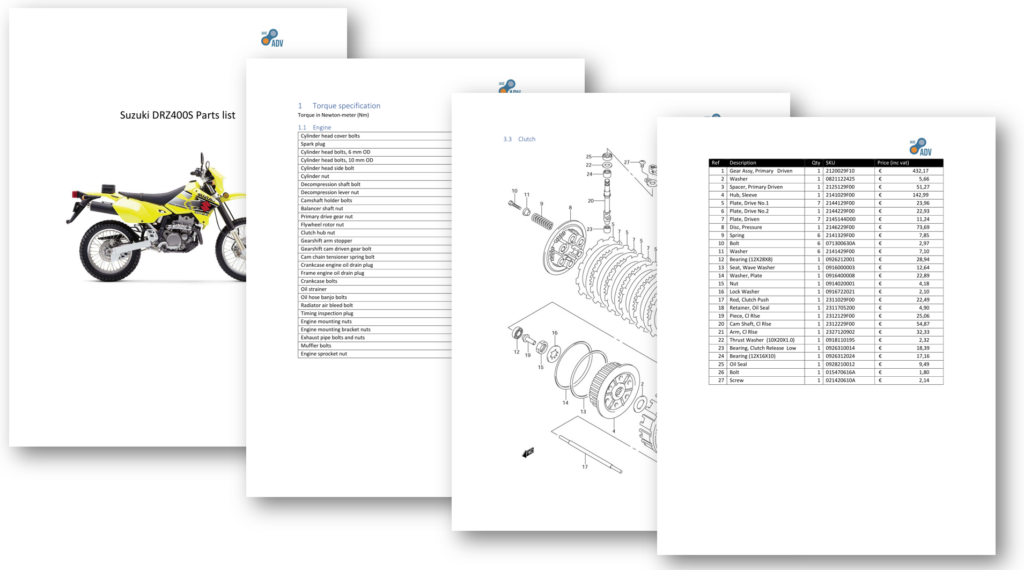Image resolution: width=1024 pixels, height=570 pixels.
Task: Select the 'Balancer shaft nut' row
Action: coord(375,208)
